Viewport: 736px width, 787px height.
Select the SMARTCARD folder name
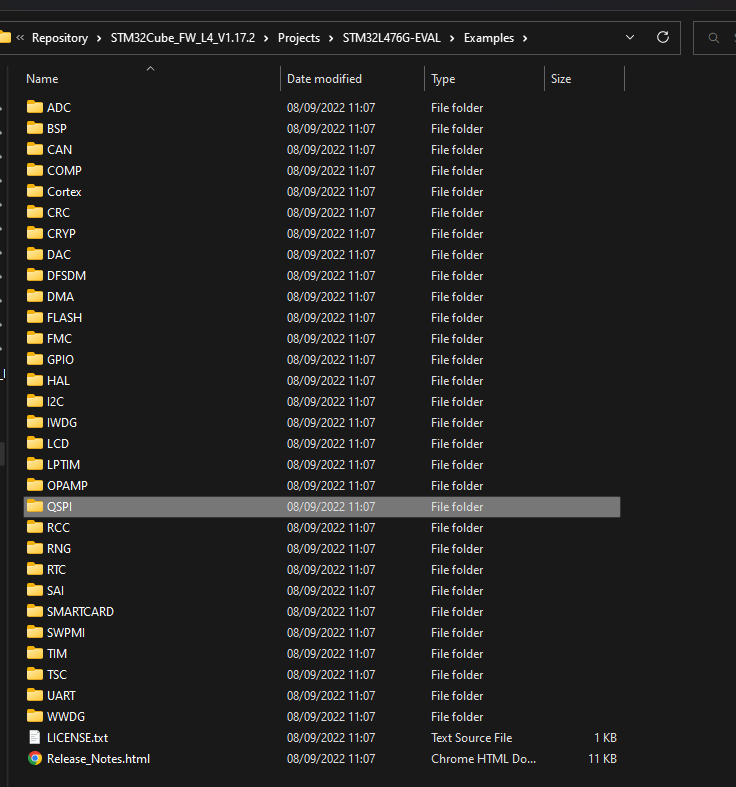[x=80, y=612]
